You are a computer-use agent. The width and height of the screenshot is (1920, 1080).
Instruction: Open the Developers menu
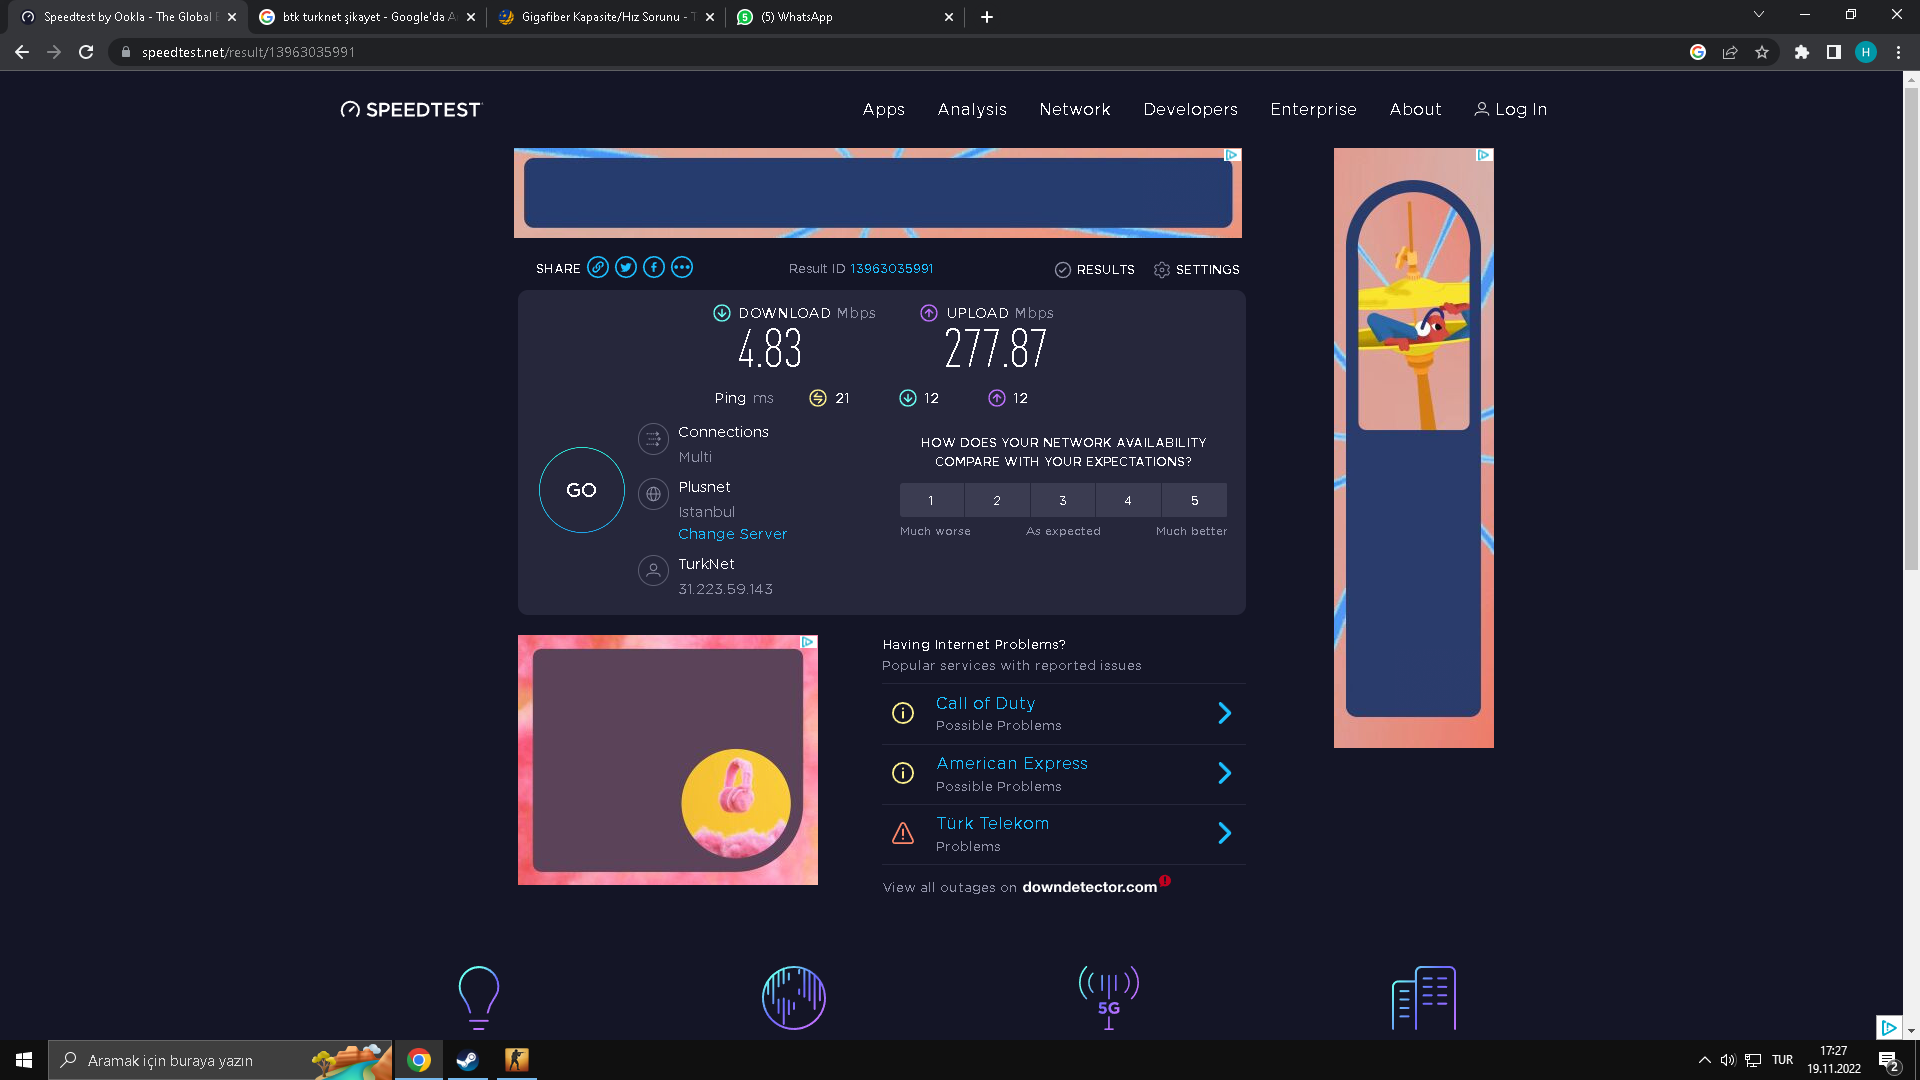click(1190, 110)
